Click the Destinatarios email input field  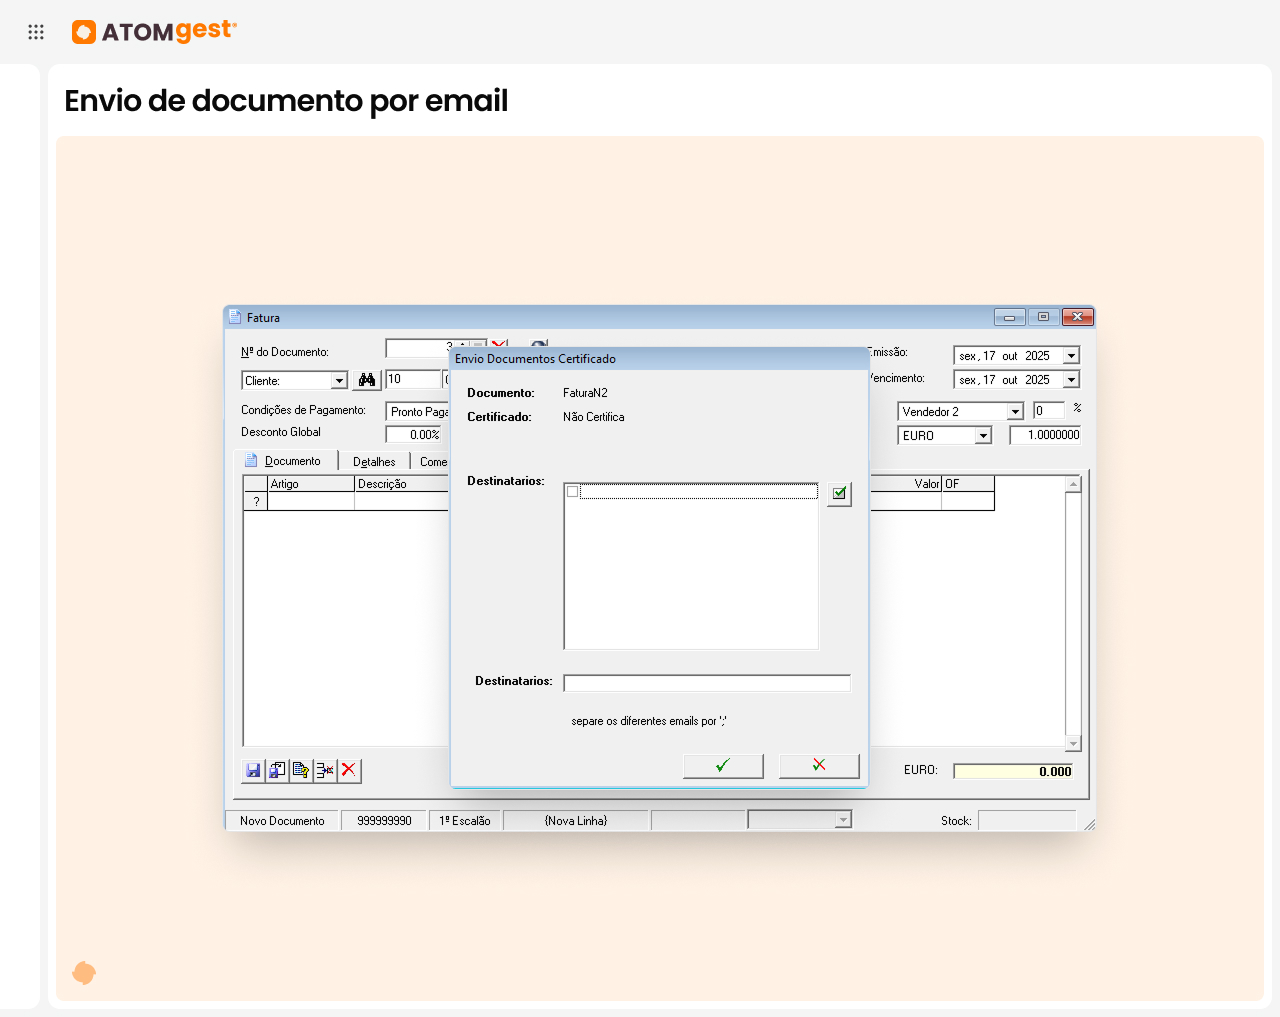tap(707, 683)
